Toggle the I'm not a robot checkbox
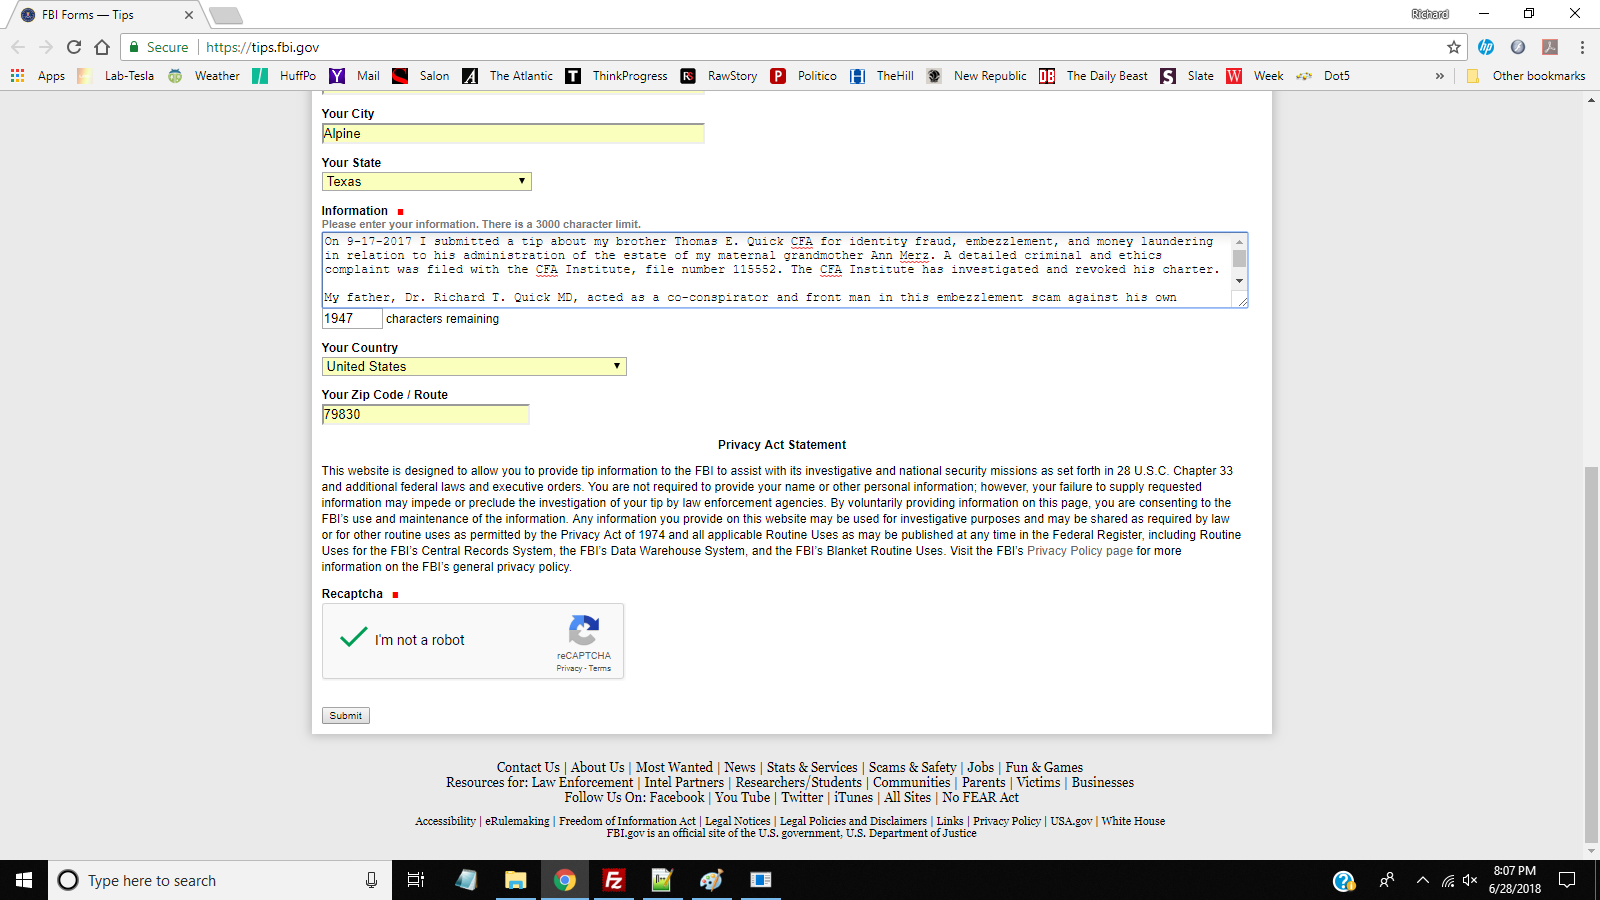The height and width of the screenshot is (900, 1600). click(x=354, y=638)
